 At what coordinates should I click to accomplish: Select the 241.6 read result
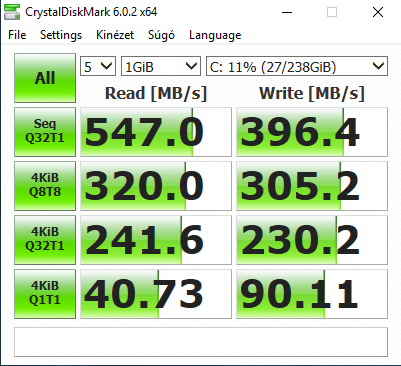tap(156, 240)
